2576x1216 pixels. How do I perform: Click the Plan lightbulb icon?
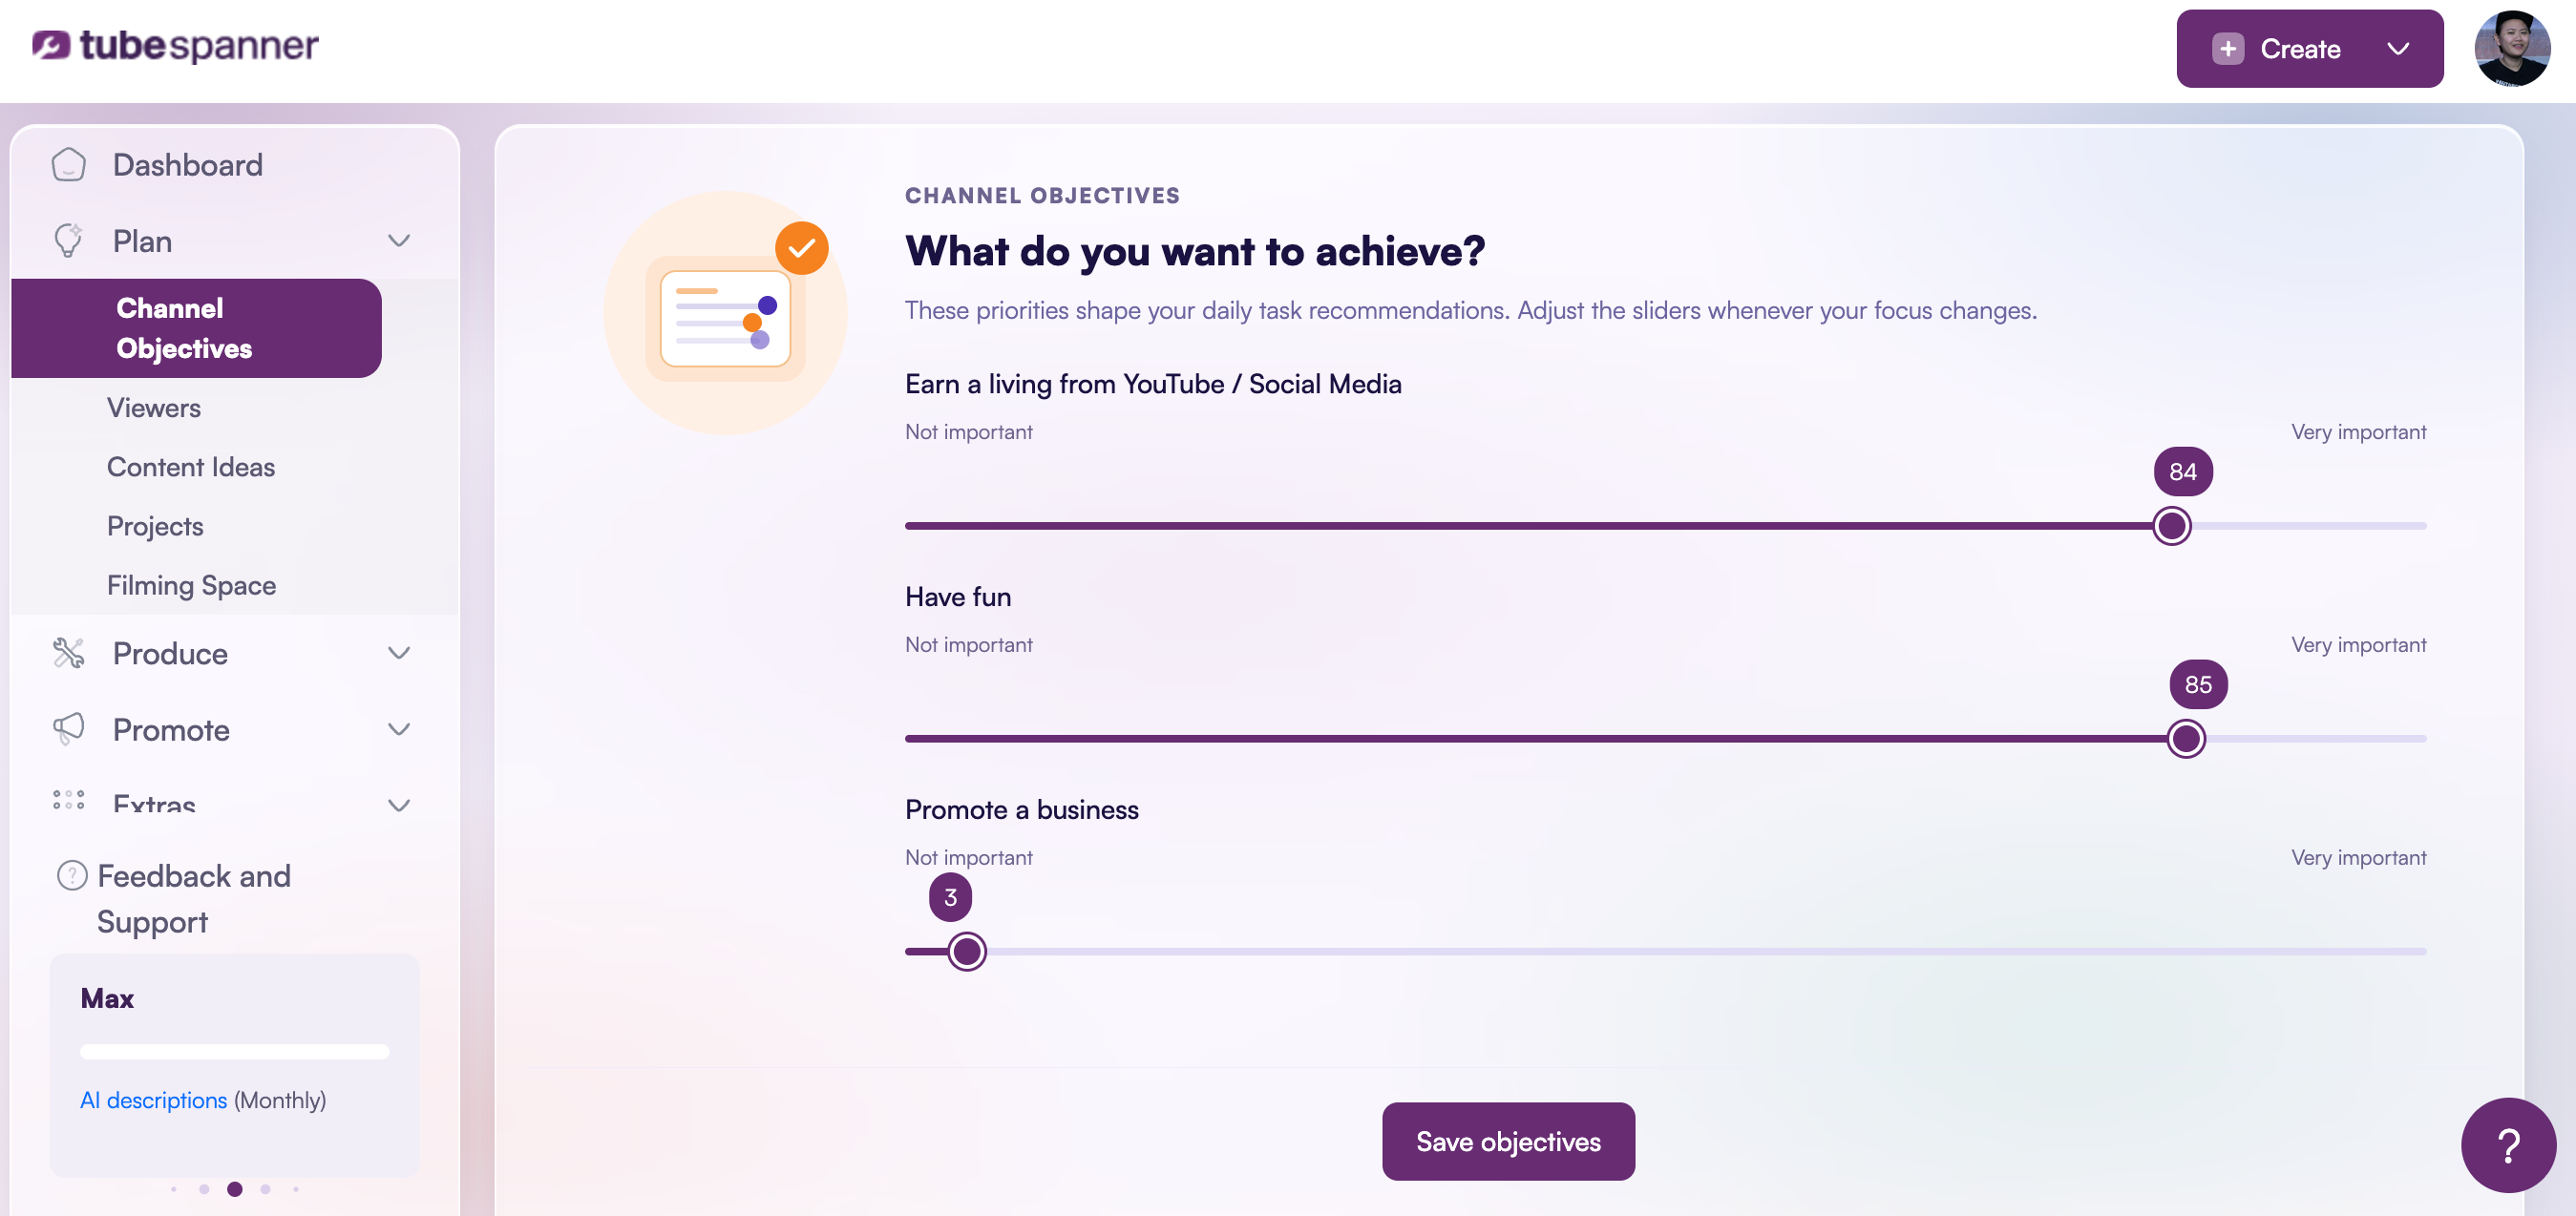click(68, 240)
